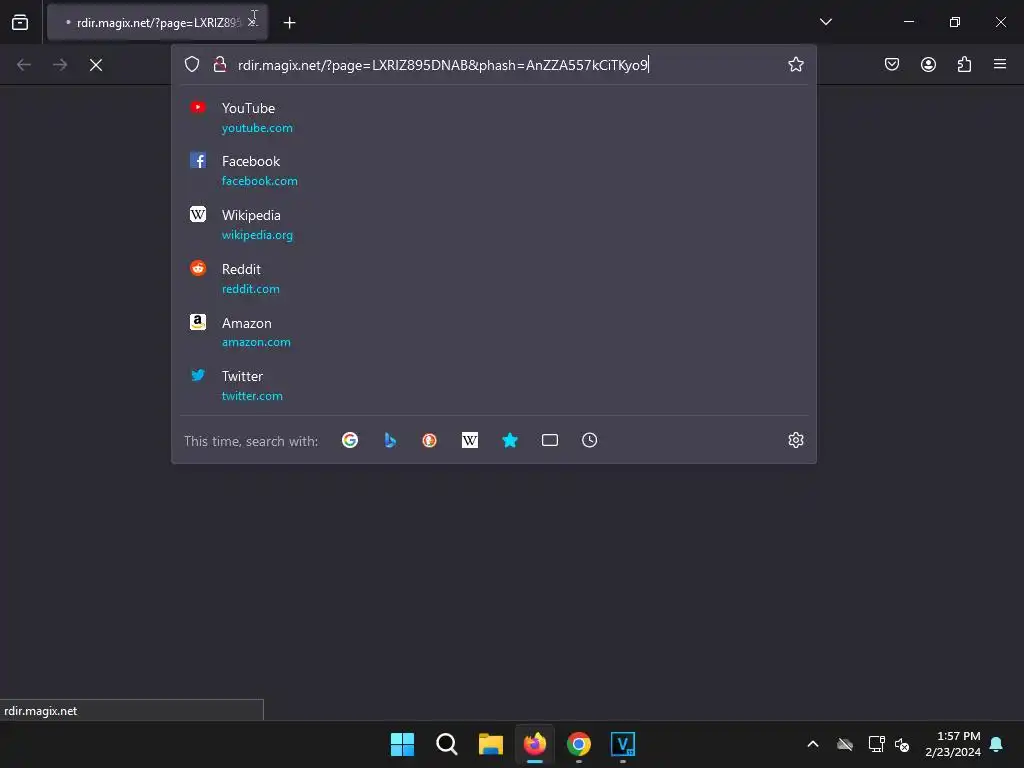Search this time with Google icon
Viewport: 1024px width, 768px height.
(x=349, y=440)
